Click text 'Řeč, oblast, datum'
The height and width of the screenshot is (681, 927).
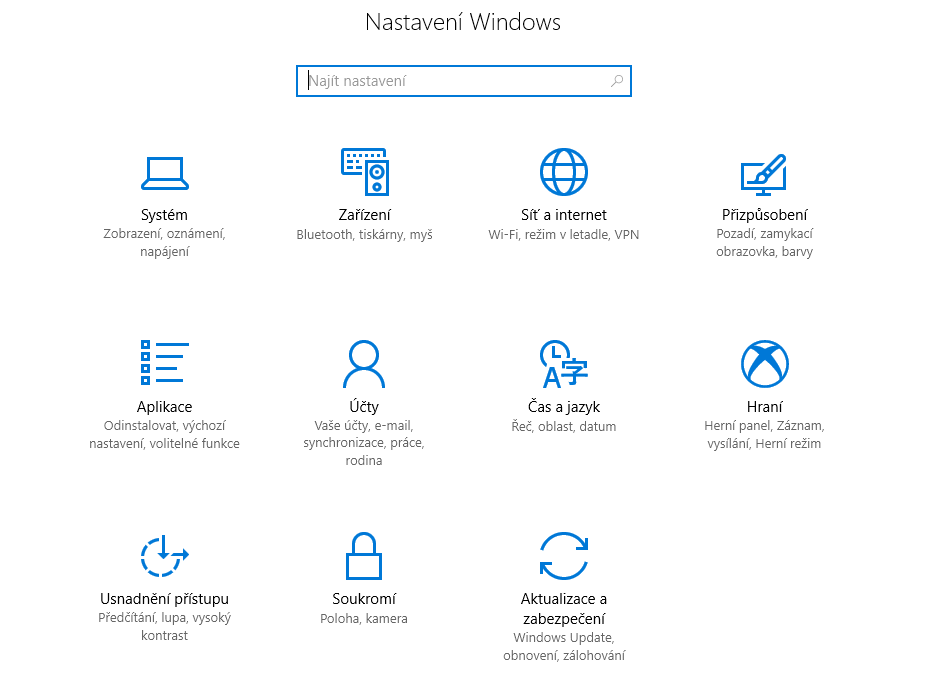pos(564,426)
